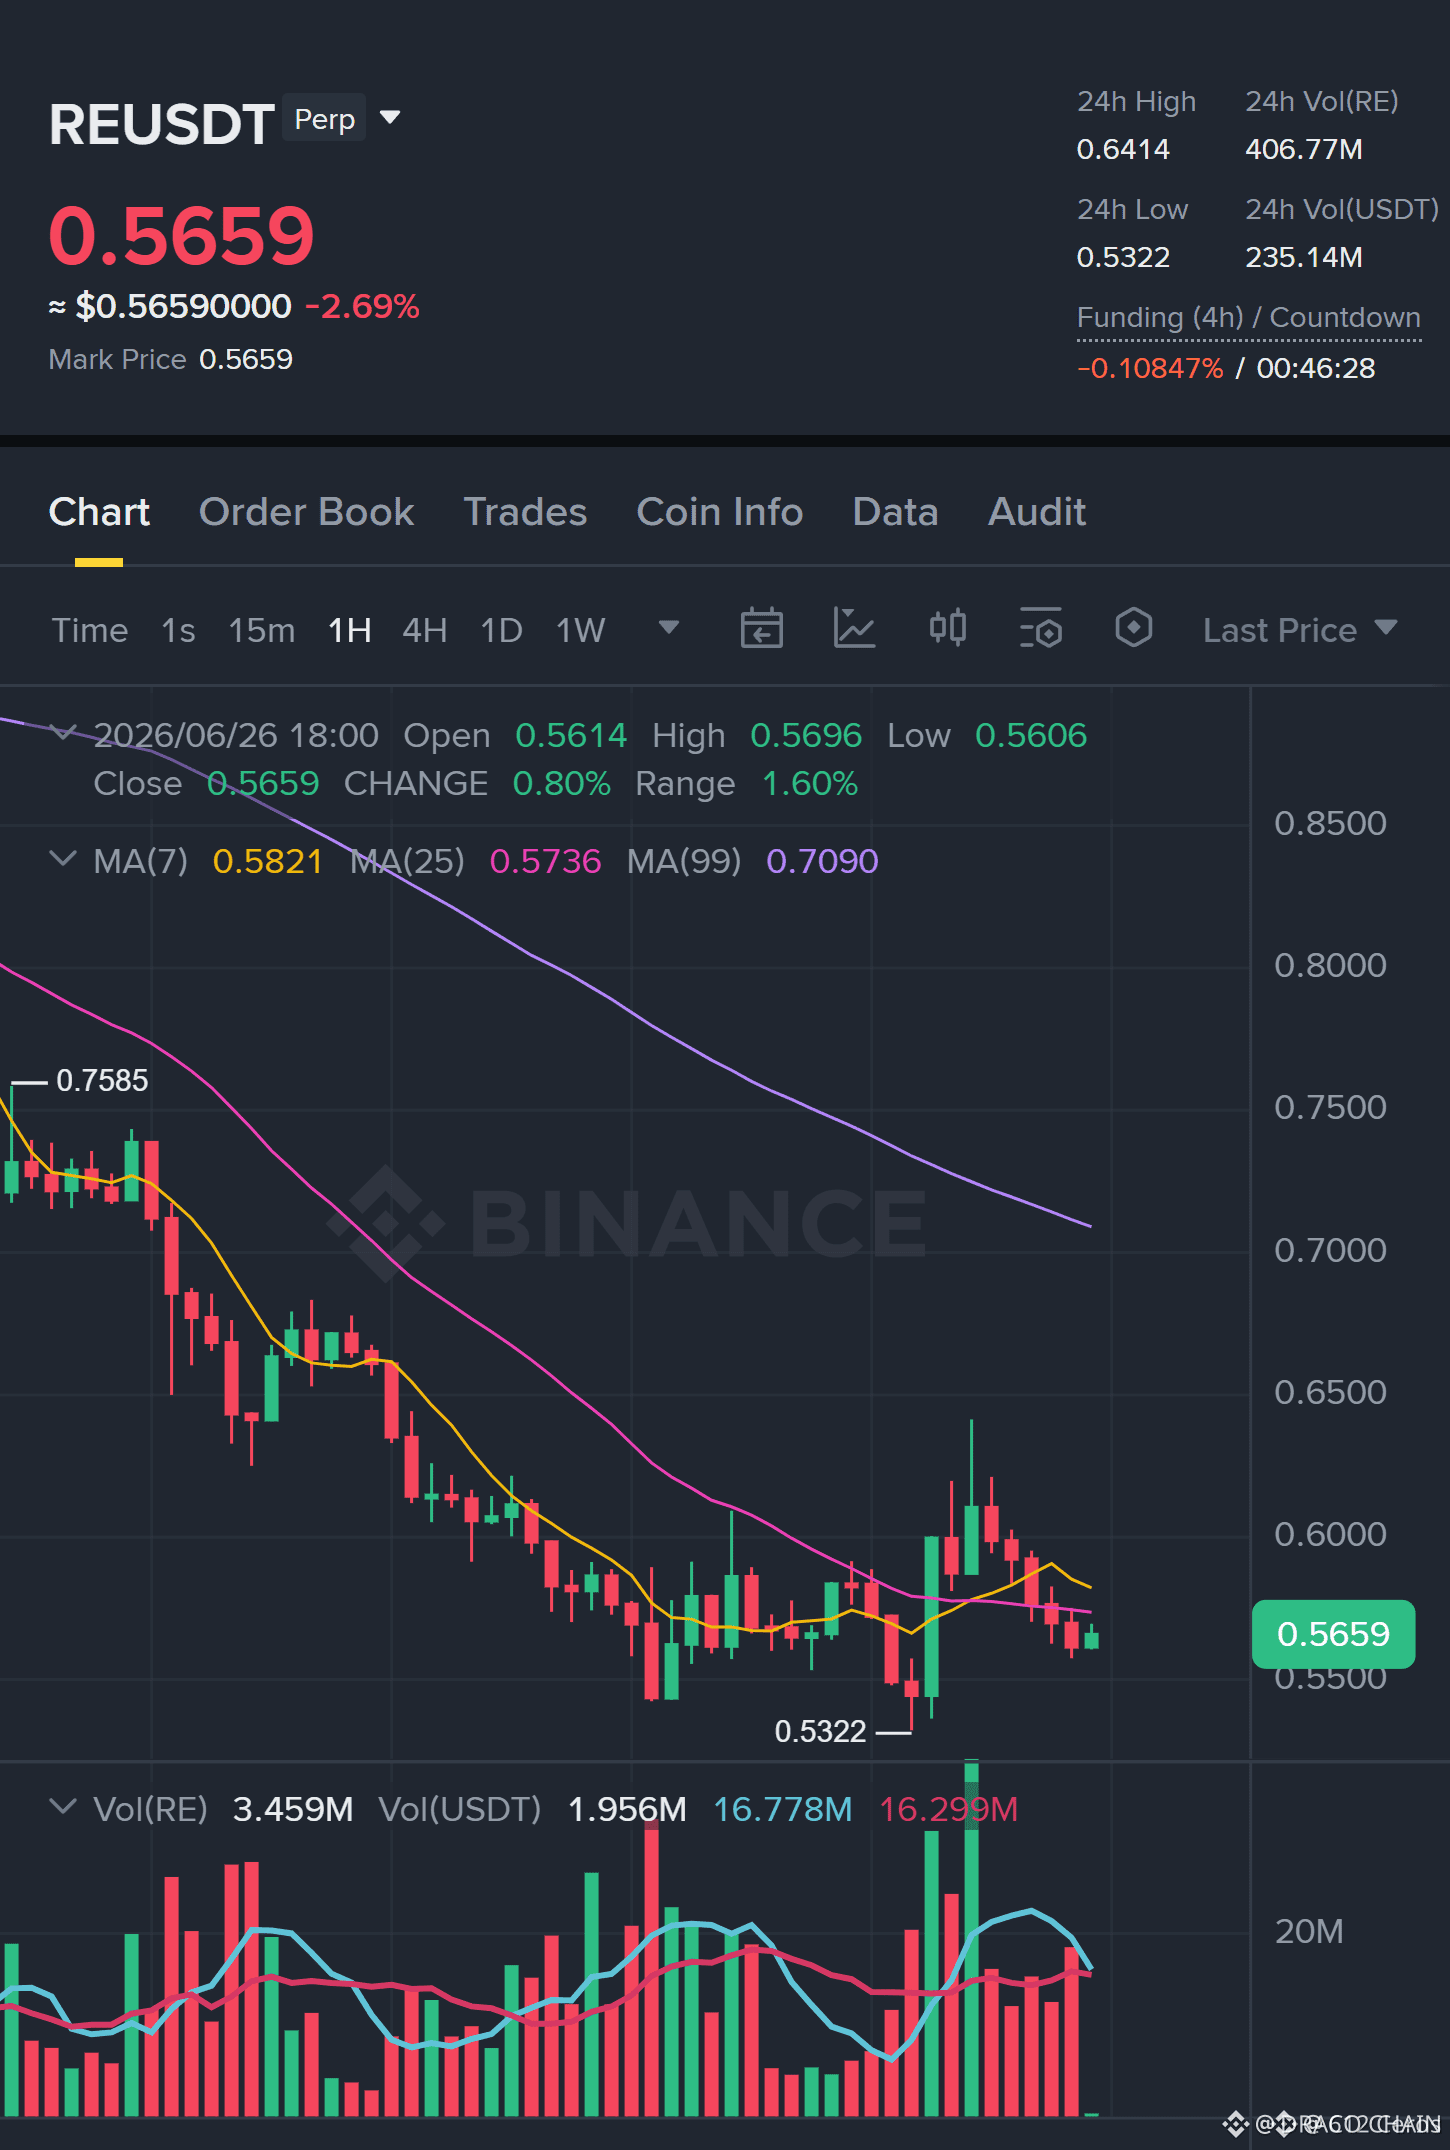Open the Coin Info tab

(x=720, y=512)
